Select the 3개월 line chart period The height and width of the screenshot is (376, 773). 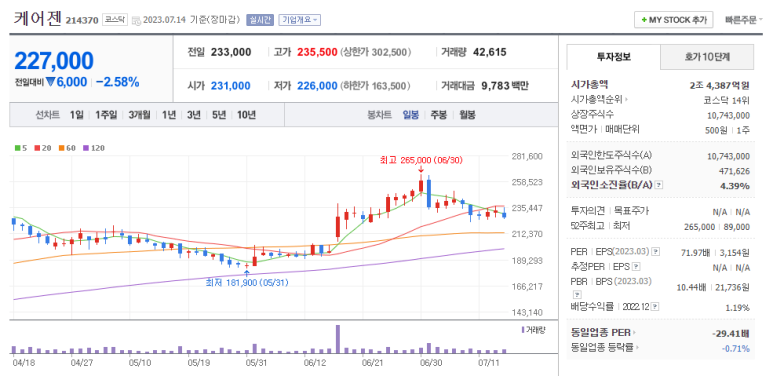point(139,115)
